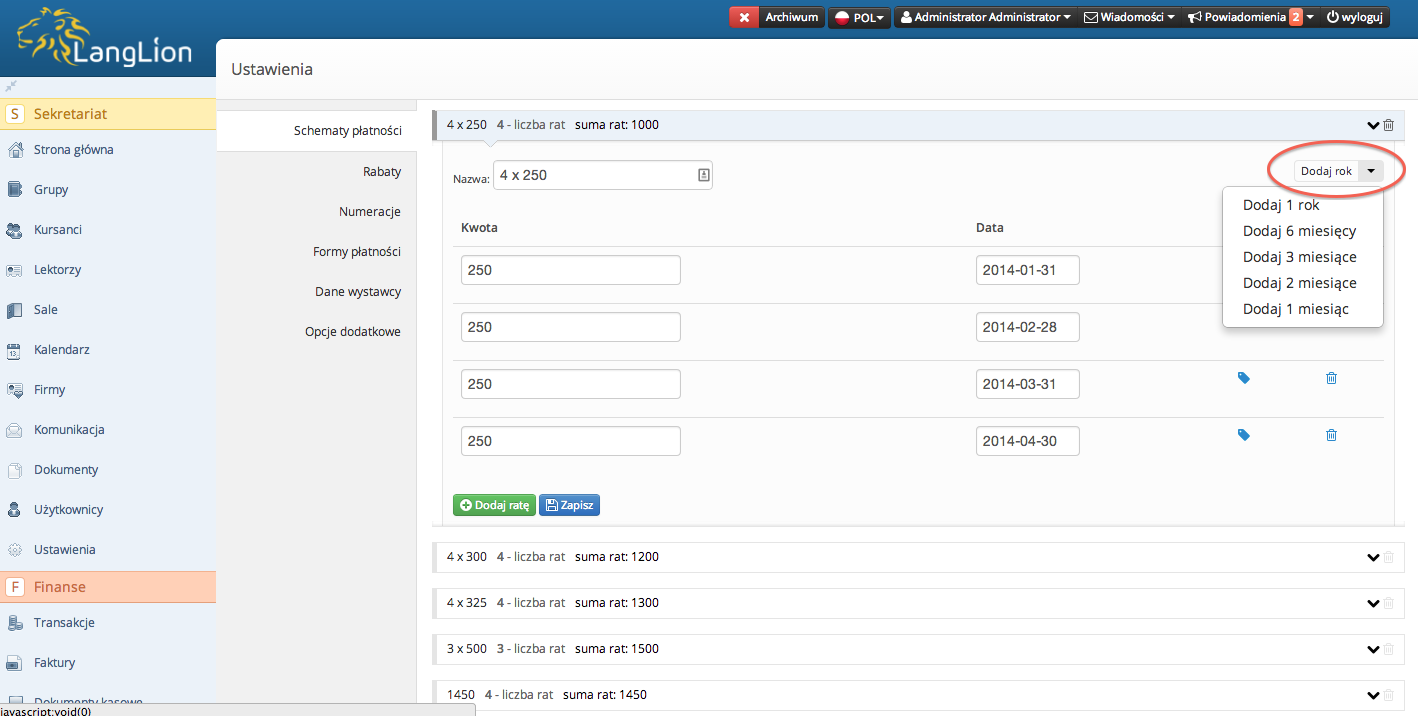Open Faktury in the Finanse section
This screenshot has width=1418, height=716.
54,662
